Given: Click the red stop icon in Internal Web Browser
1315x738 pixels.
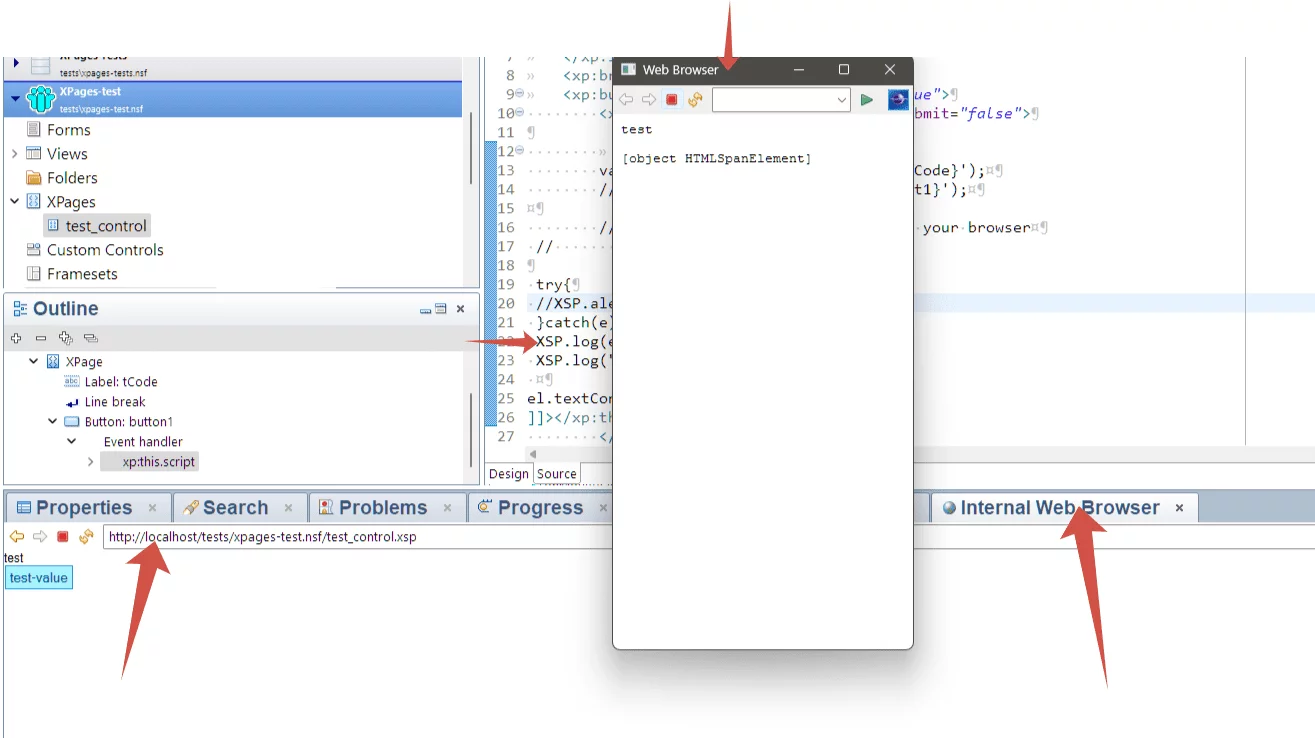Looking at the screenshot, I should point(62,537).
